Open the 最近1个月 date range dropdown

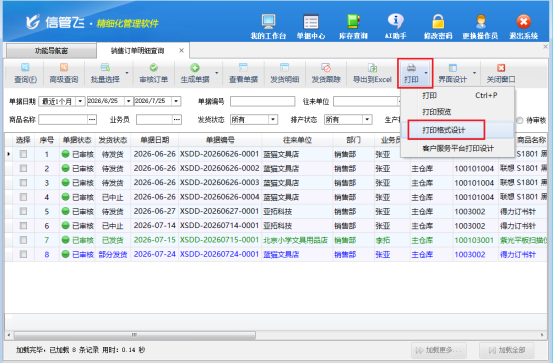coord(80,101)
